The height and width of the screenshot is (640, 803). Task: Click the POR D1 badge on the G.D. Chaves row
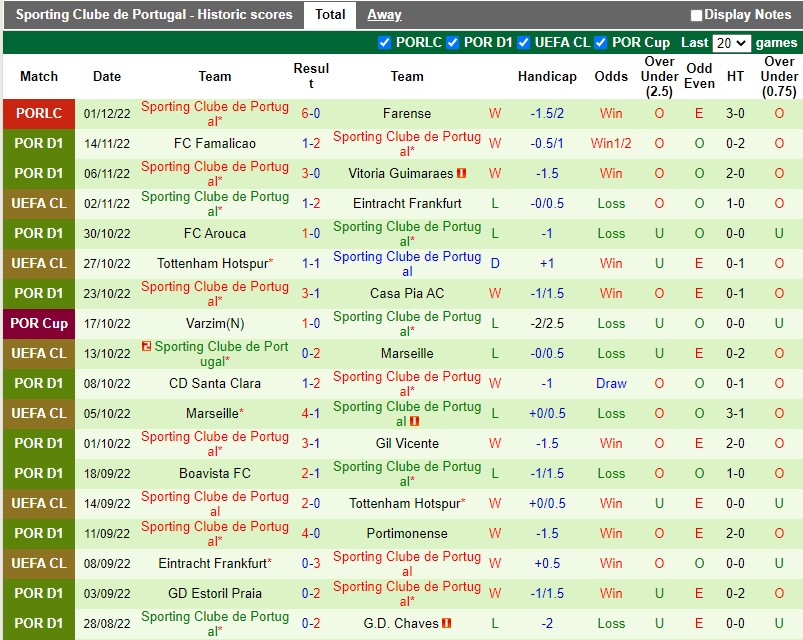point(38,623)
